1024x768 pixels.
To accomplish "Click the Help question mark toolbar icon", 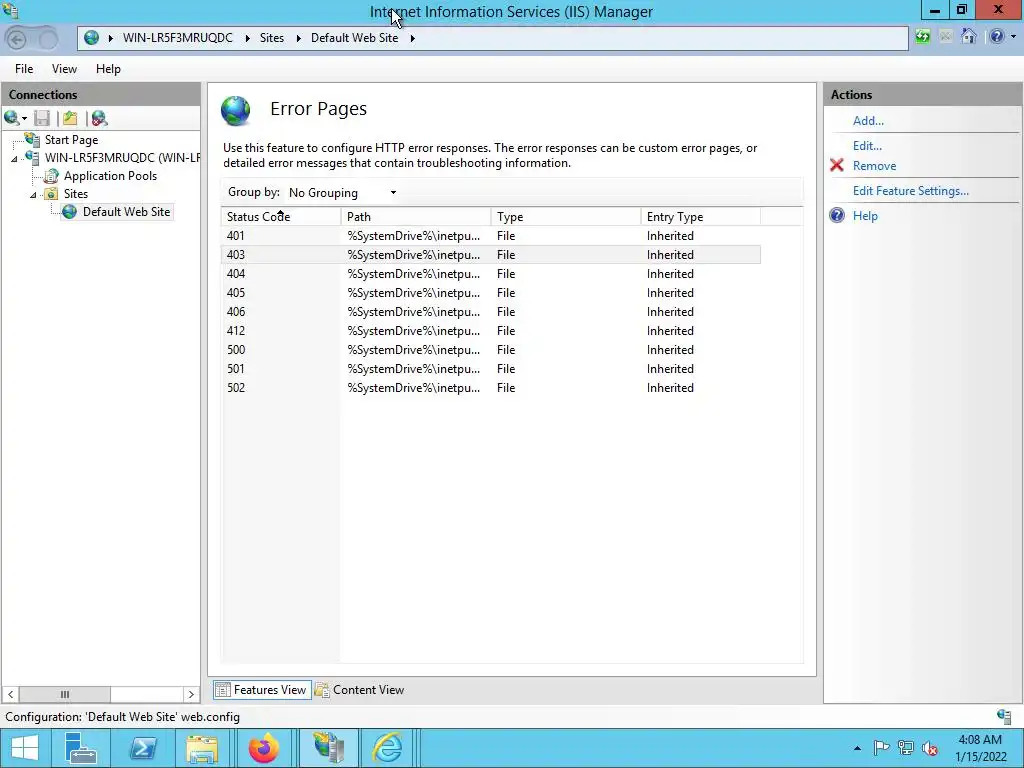I will tap(997, 37).
